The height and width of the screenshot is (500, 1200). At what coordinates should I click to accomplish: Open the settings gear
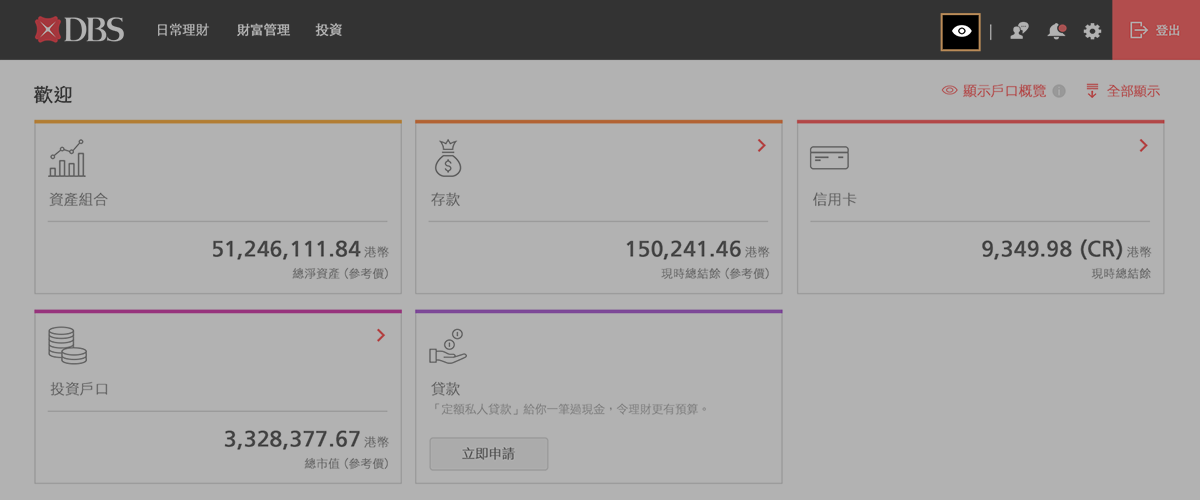click(1092, 31)
